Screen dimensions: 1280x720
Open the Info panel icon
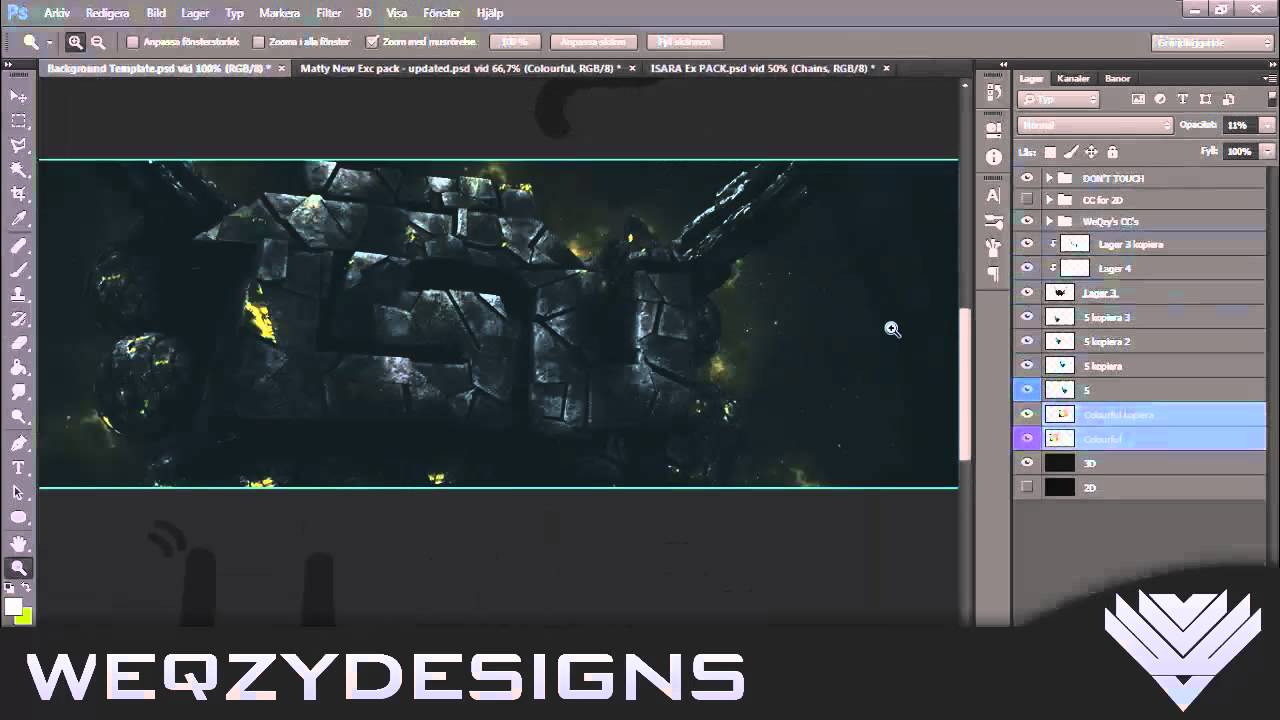click(993, 157)
